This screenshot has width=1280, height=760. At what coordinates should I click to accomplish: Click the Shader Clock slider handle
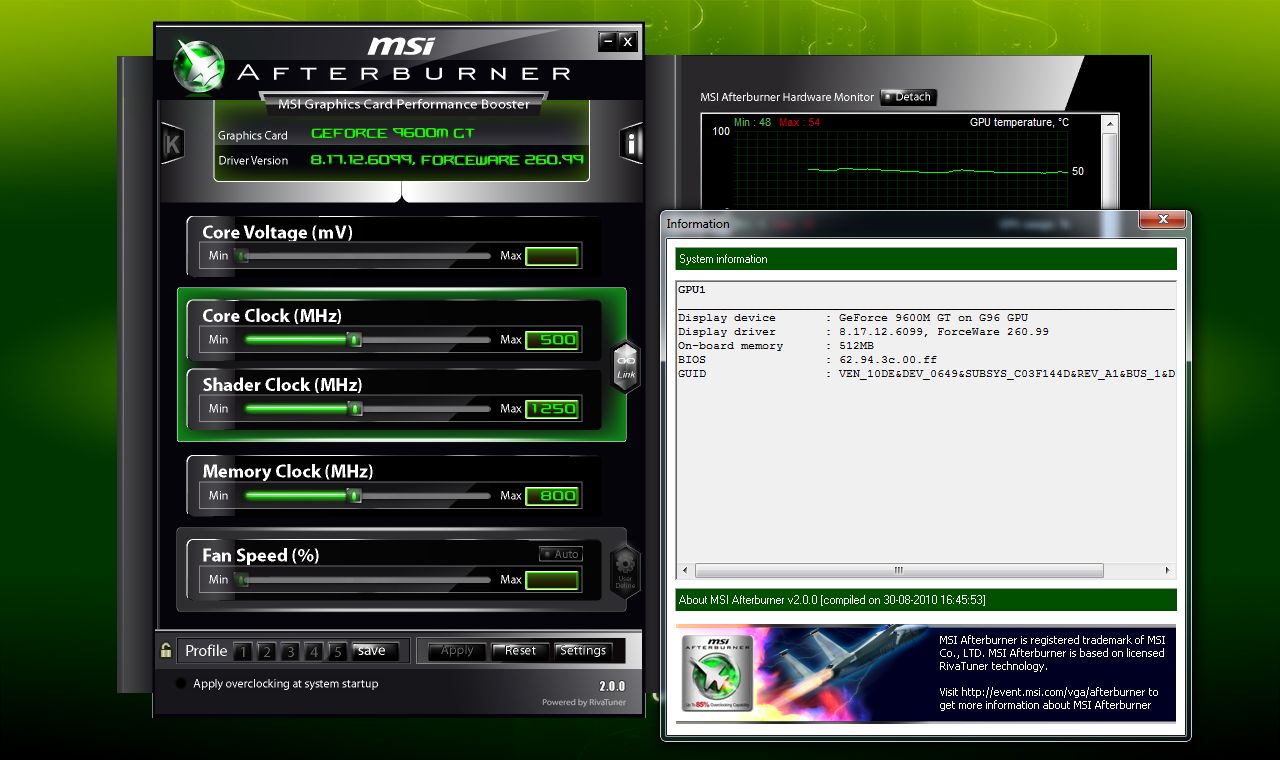click(355, 409)
